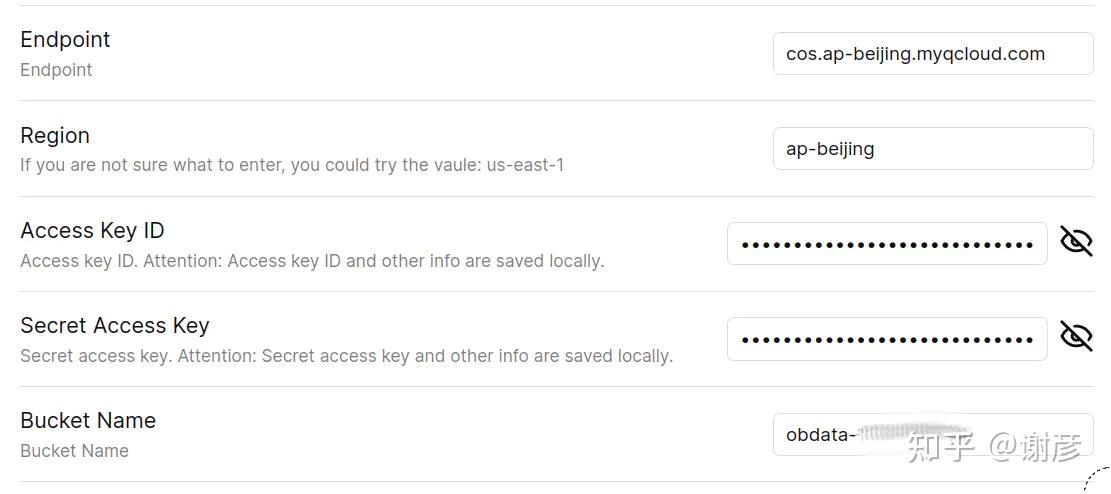Click the Access key ID saved-locally notice
The width and height of the screenshot is (1111, 494).
(312, 261)
